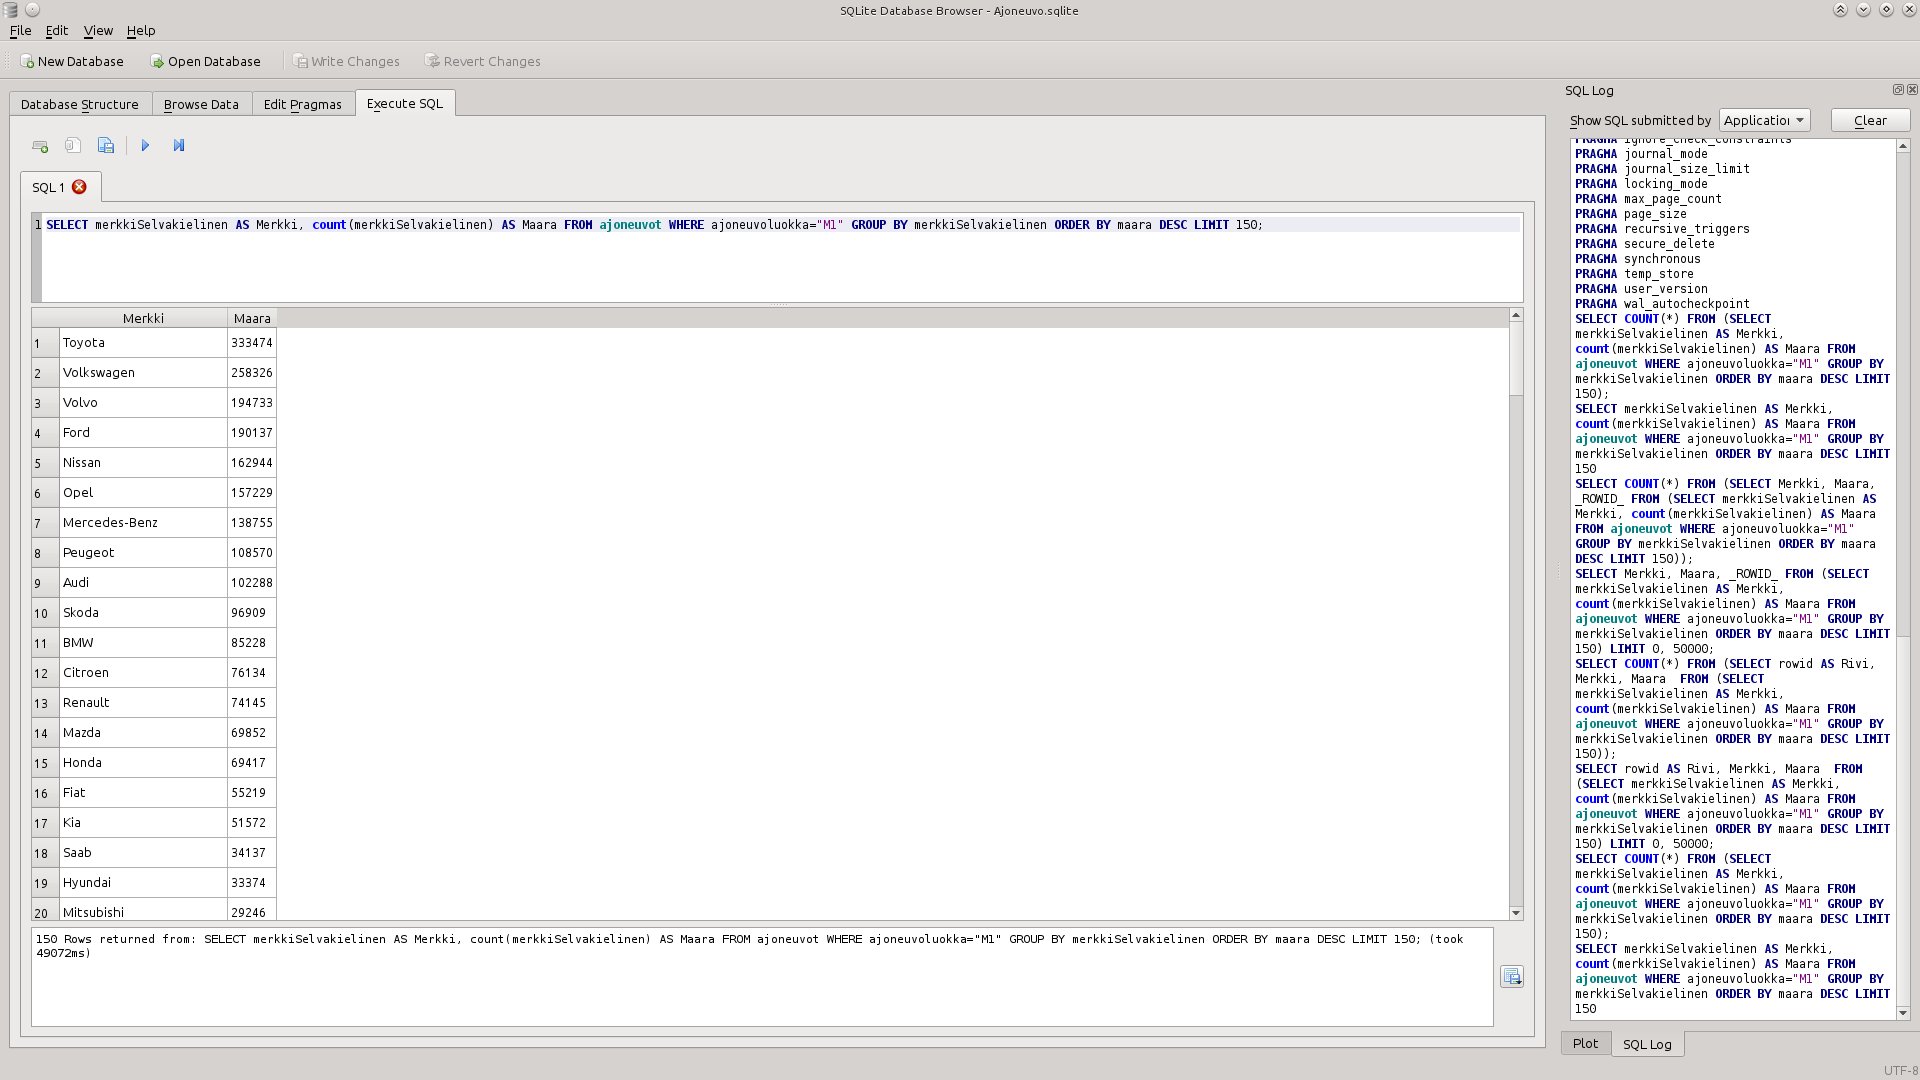Open the File menu
This screenshot has width=1920, height=1080.
click(20, 31)
